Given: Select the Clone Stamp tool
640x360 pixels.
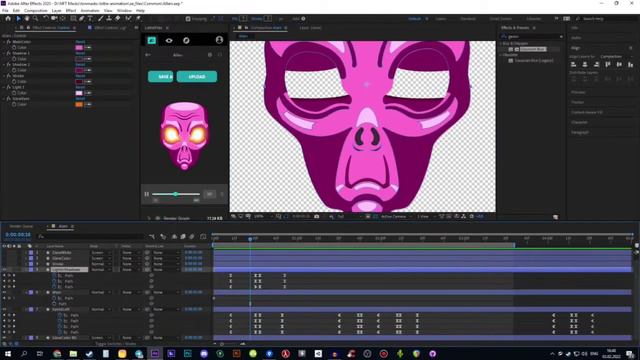Looking at the screenshot, I should [109, 18].
